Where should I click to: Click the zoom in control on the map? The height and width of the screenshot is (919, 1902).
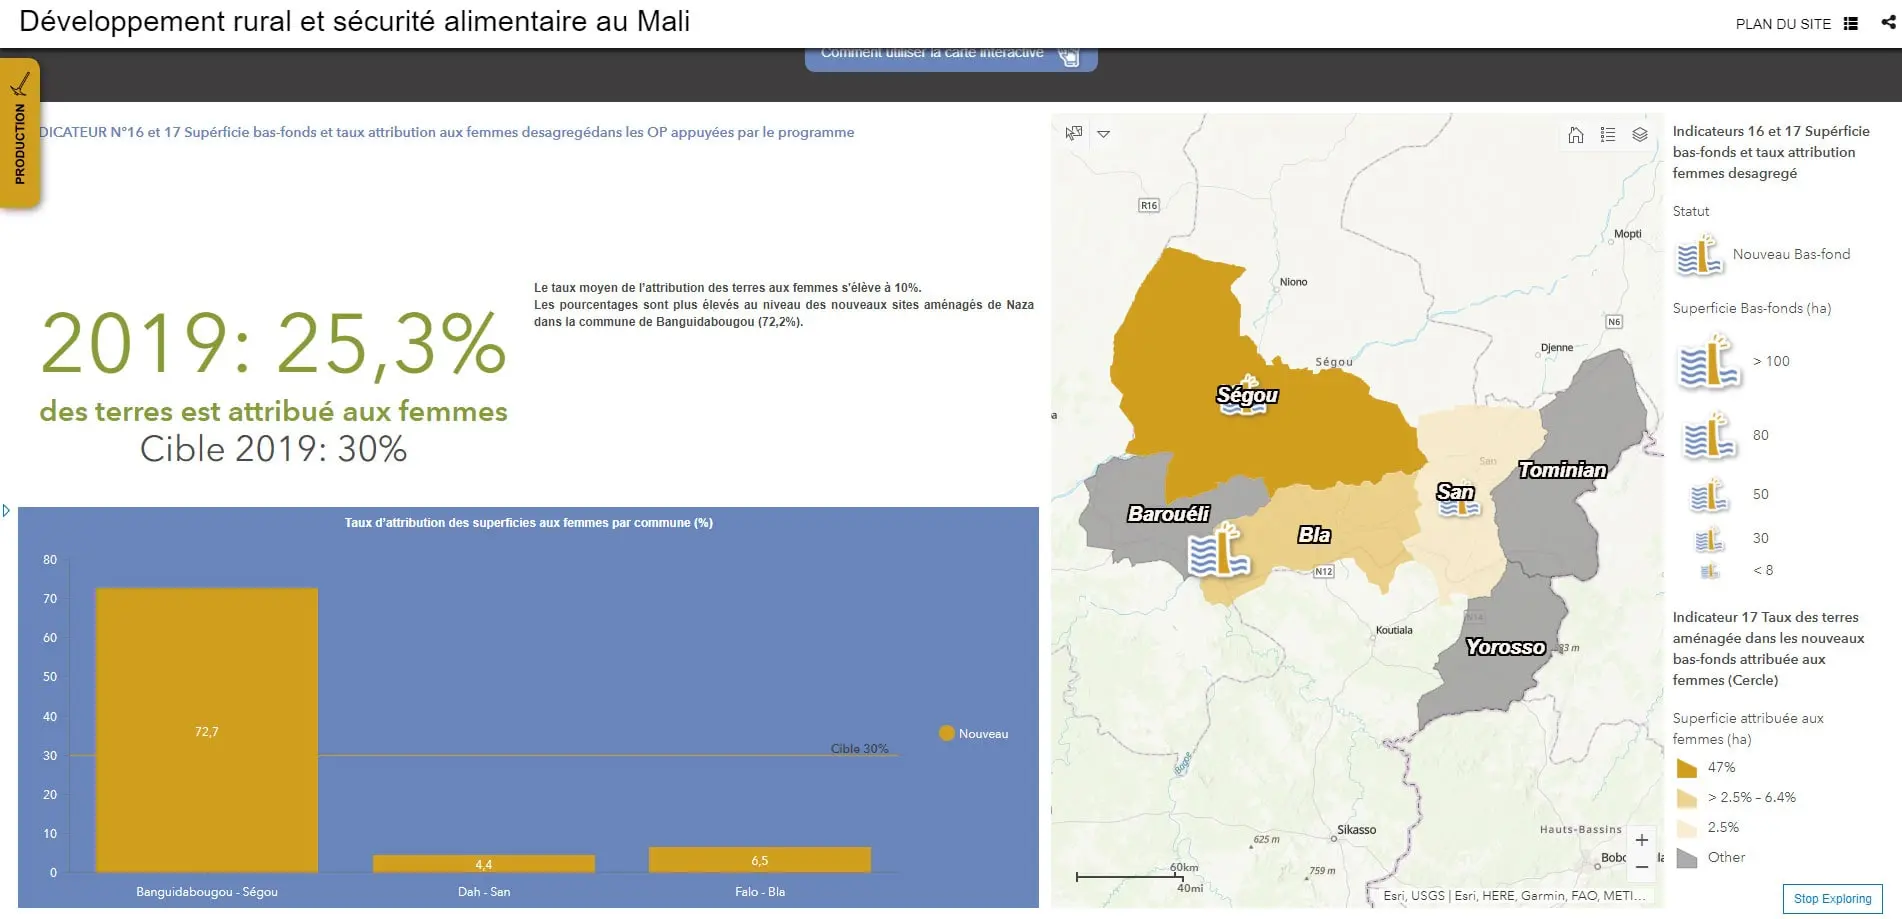[x=1642, y=840]
